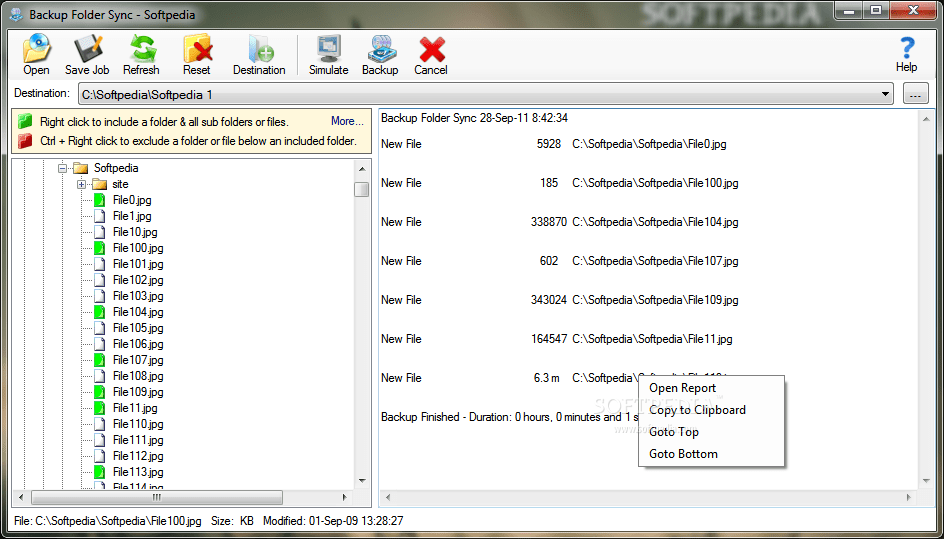The image size is (944, 539).
Task: Click log line for File107.jpg
Action: point(560,261)
